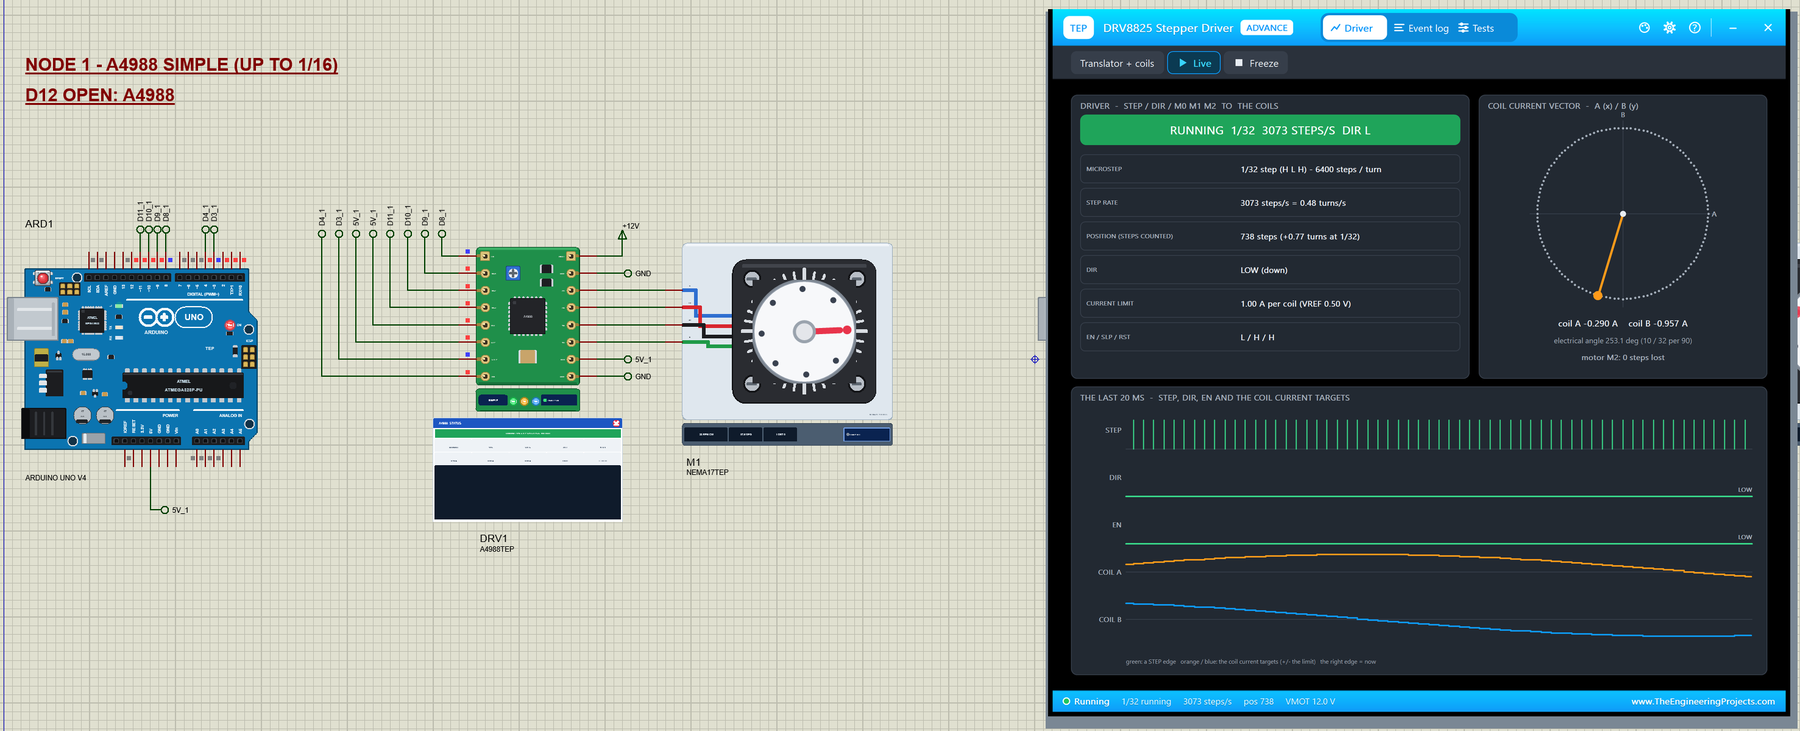This screenshot has height=731, width=1800.
Task: Open the Tests tab
Action: tap(1476, 28)
